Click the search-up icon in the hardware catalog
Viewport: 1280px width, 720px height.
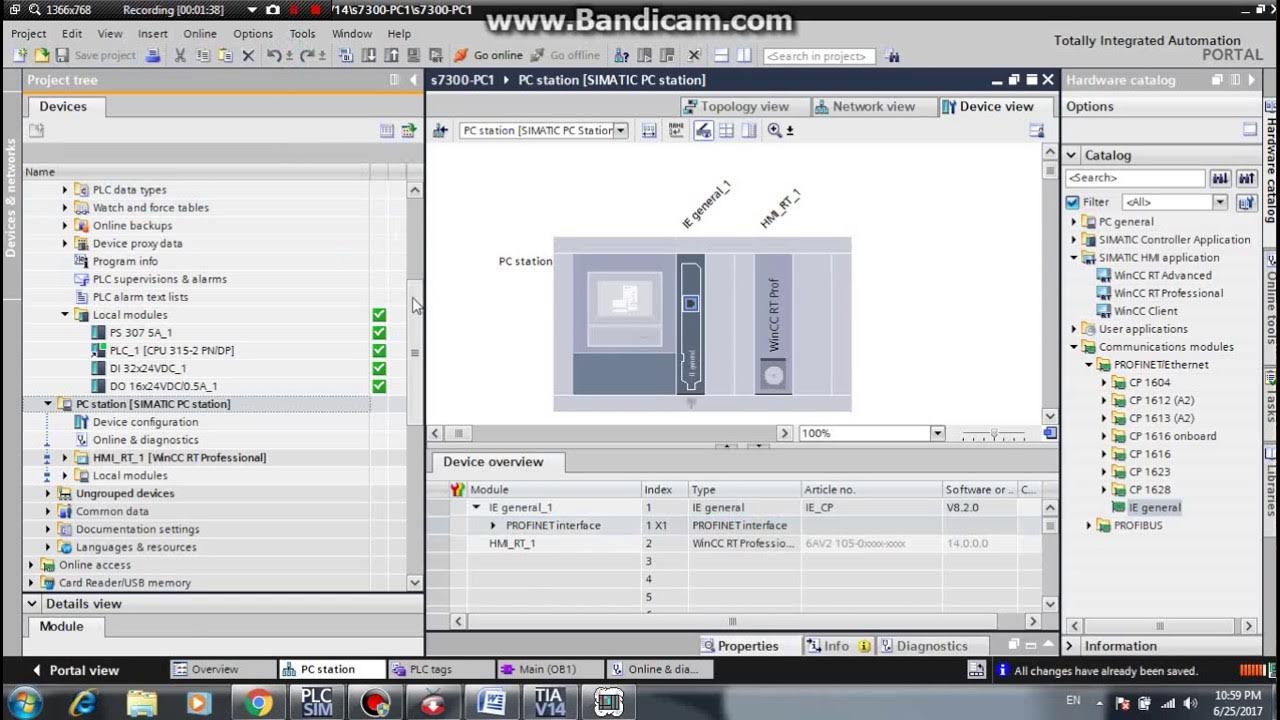pos(1246,178)
